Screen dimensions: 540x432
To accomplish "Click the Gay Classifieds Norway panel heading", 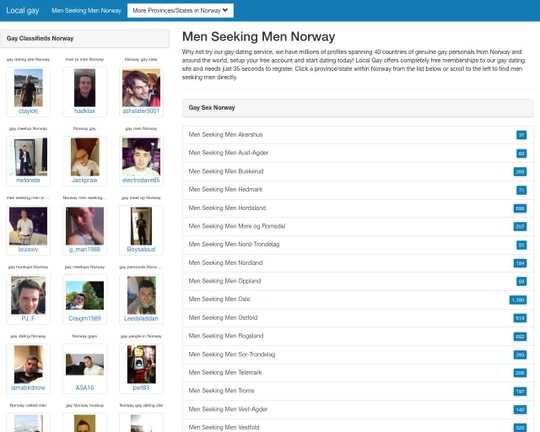I will 85,38.
